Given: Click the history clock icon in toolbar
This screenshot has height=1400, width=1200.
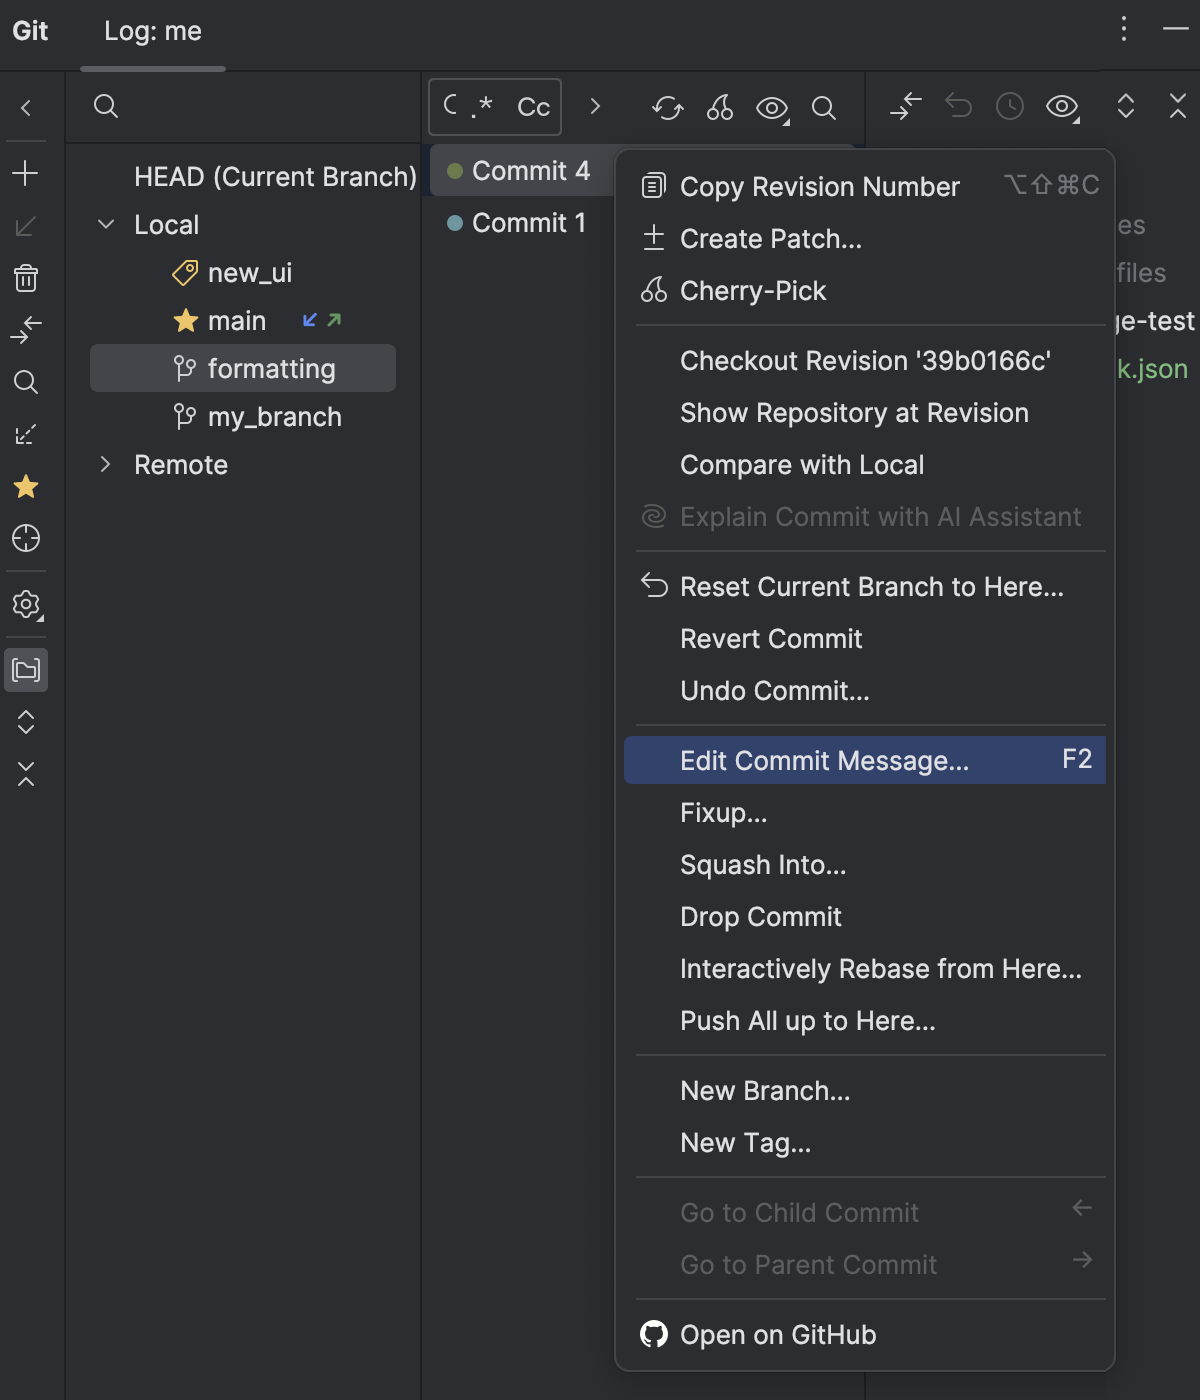Looking at the screenshot, I should pyautogui.click(x=1009, y=107).
